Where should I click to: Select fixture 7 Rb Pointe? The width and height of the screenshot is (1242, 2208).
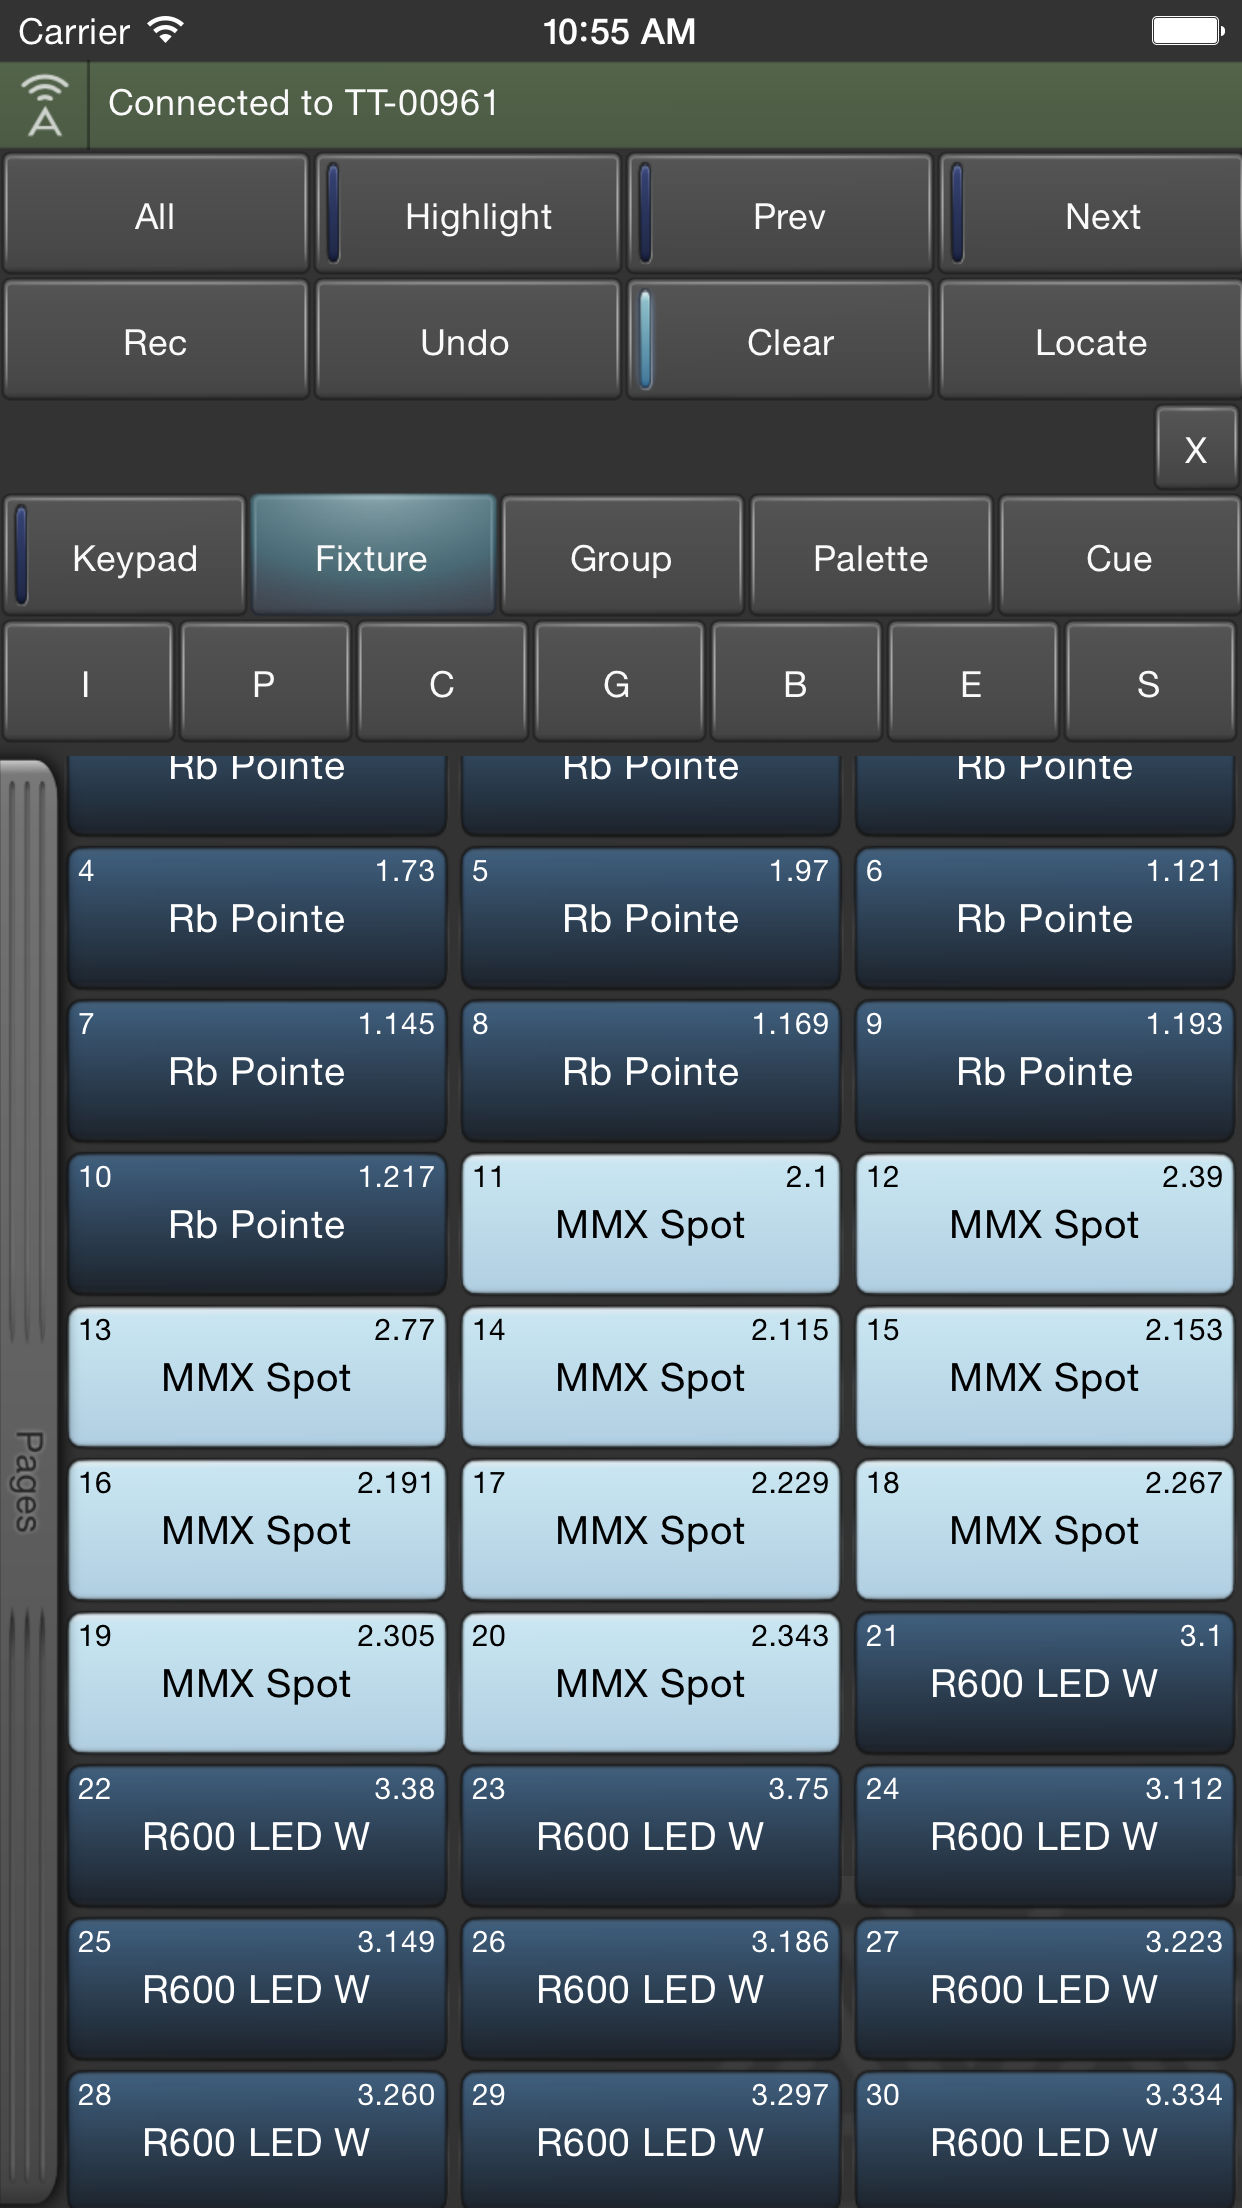[x=257, y=1070]
